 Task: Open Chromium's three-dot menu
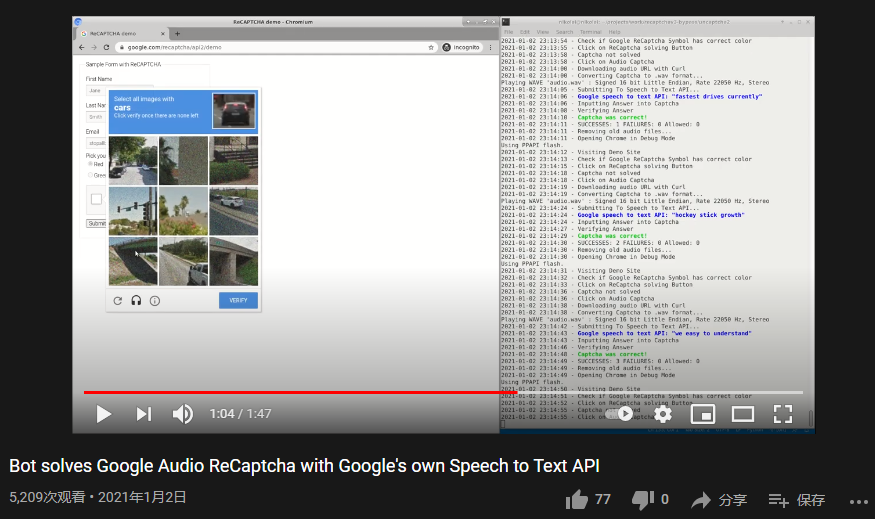(x=491, y=47)
